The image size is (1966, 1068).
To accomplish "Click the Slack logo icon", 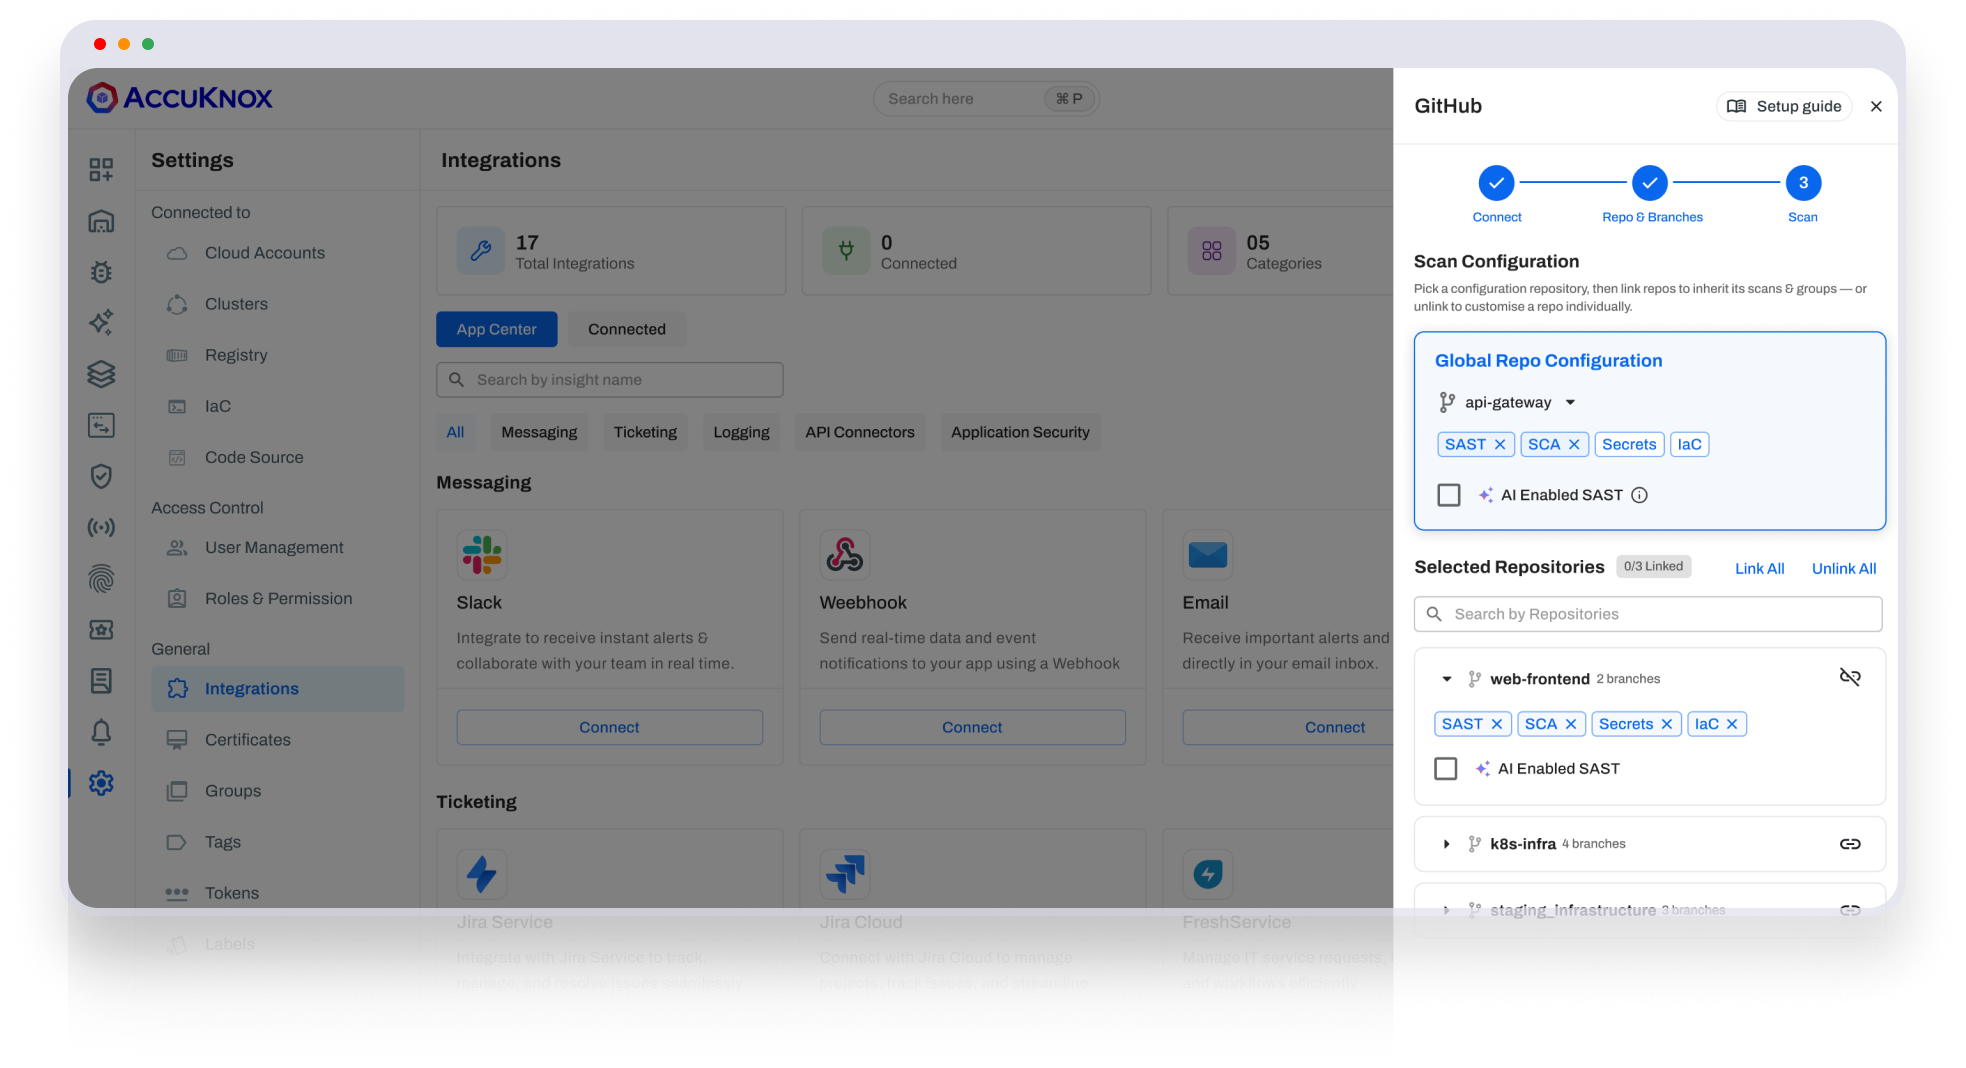I will click(x=482, y=555).
